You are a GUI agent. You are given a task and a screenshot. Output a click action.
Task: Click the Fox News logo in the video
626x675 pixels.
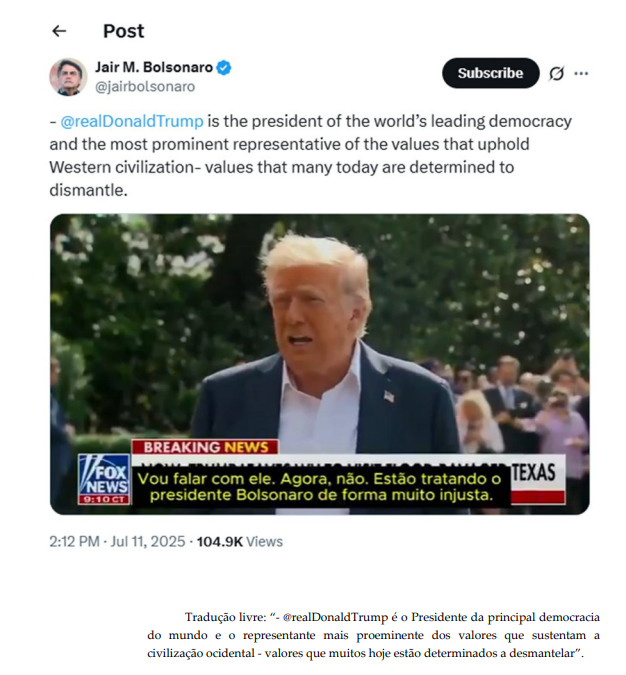tap(104, 478)
